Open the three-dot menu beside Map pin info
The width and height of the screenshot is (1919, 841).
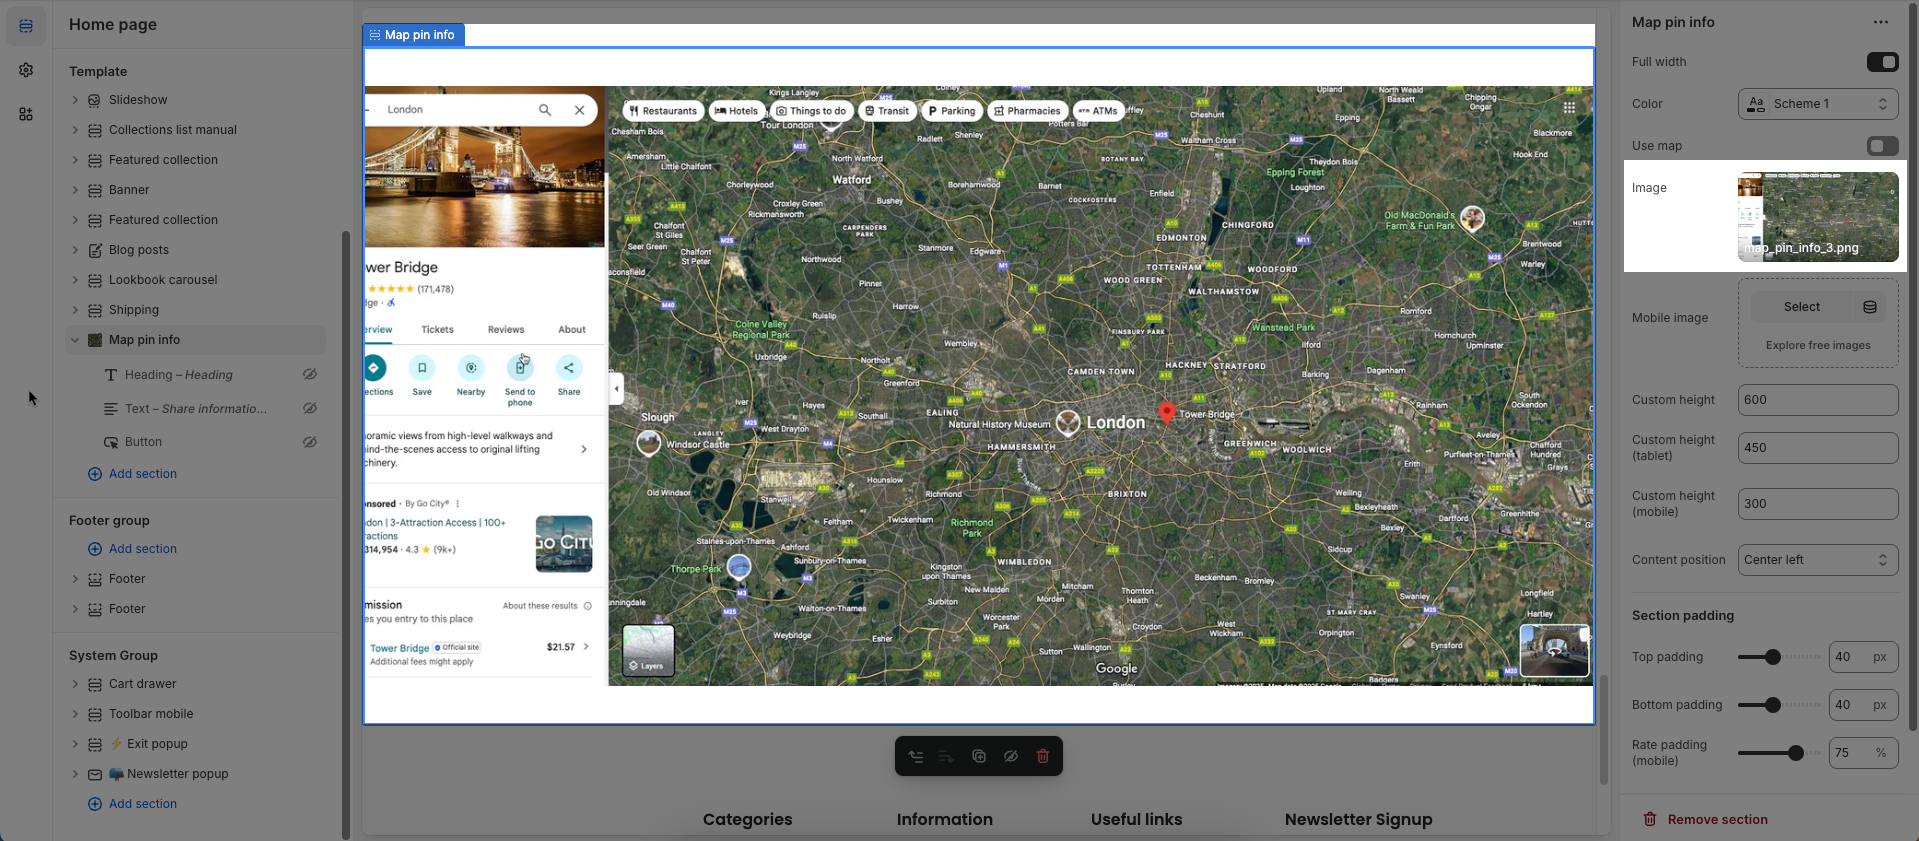pos(1881,22)
